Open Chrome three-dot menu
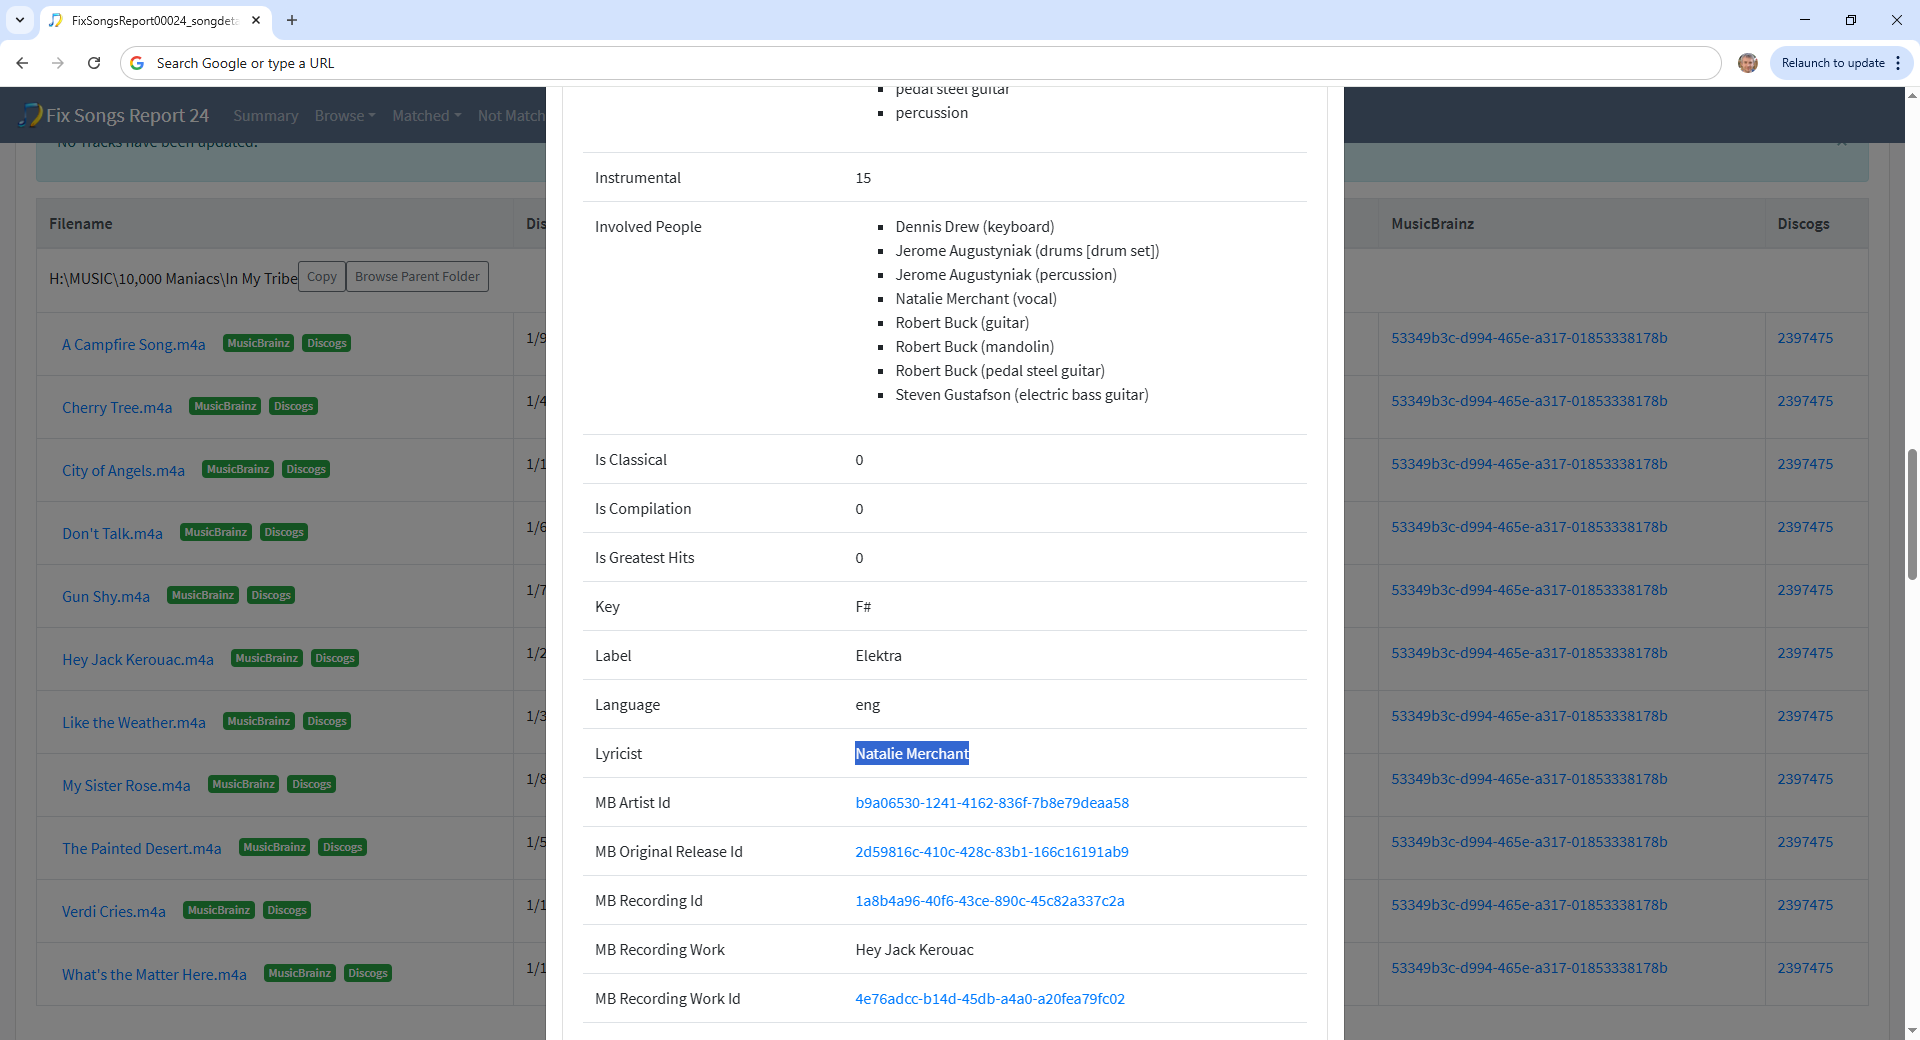Screen dimensions: 1920x1040 (1898, 63)
